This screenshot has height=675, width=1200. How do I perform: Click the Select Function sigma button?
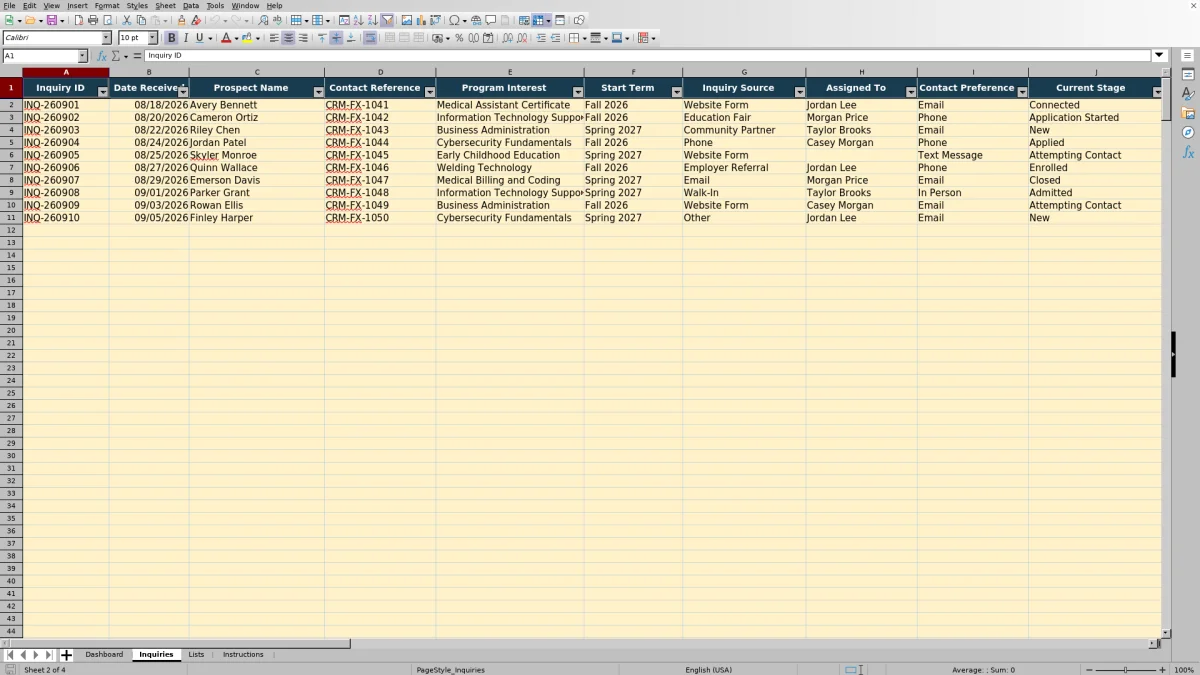coord(116,56)
